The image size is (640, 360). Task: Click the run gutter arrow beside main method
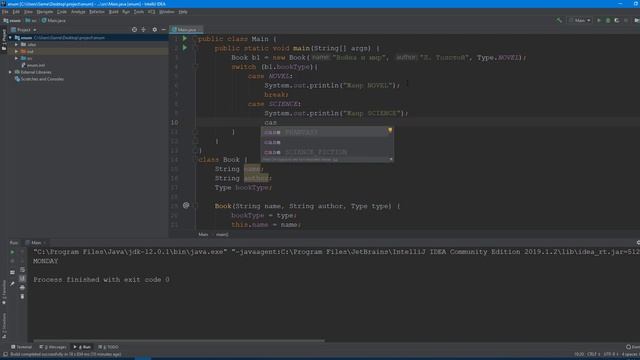tap(184, 48)
